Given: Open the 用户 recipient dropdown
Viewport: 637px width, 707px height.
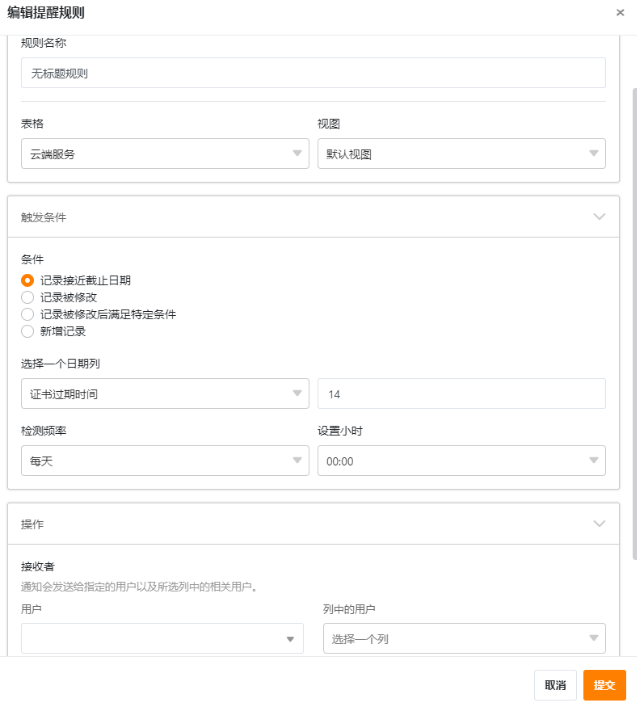Looking at the screenshot, I should pos(162,638).
